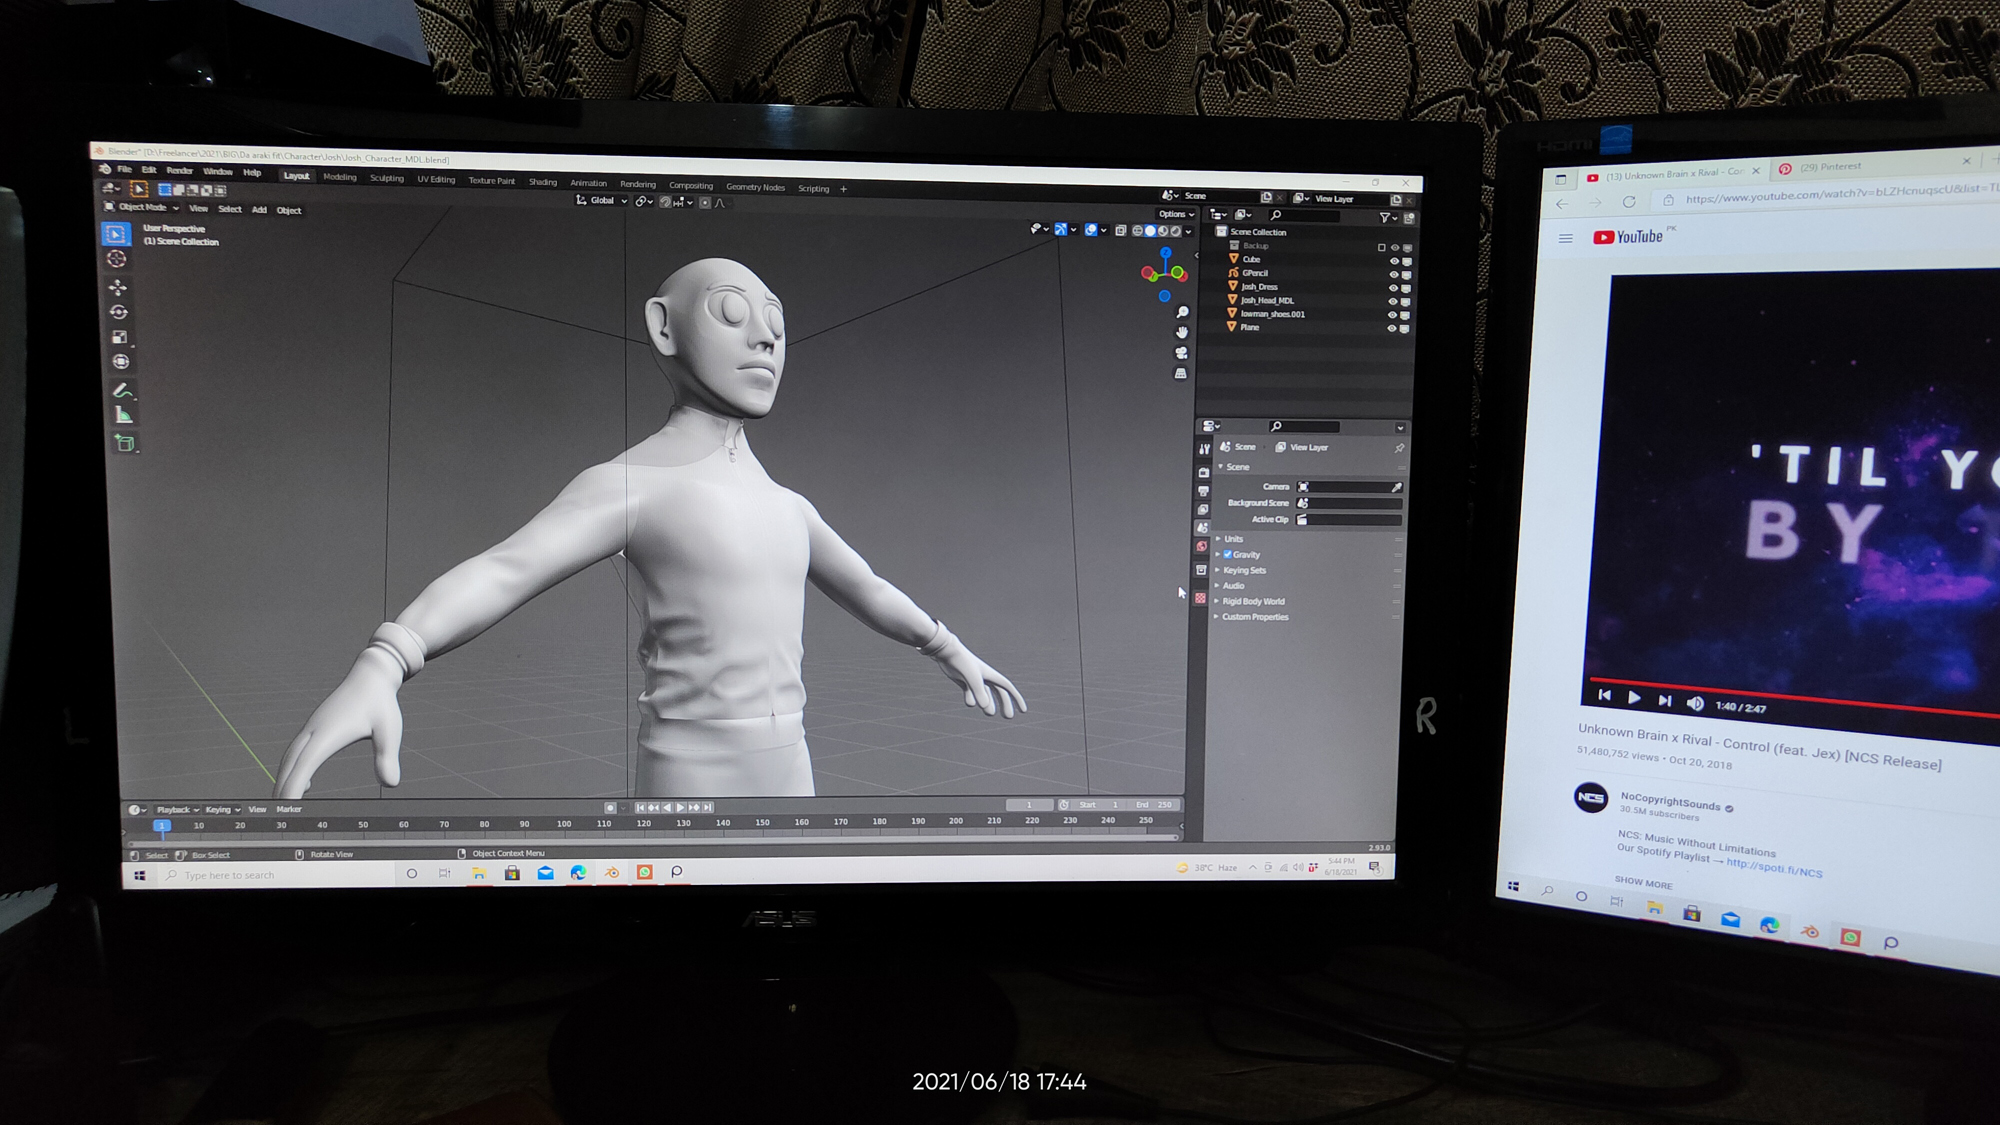Viewport: 2000px width, 1125px height.
Task: Open the outliner filter dropdown
Action: 1388,217
